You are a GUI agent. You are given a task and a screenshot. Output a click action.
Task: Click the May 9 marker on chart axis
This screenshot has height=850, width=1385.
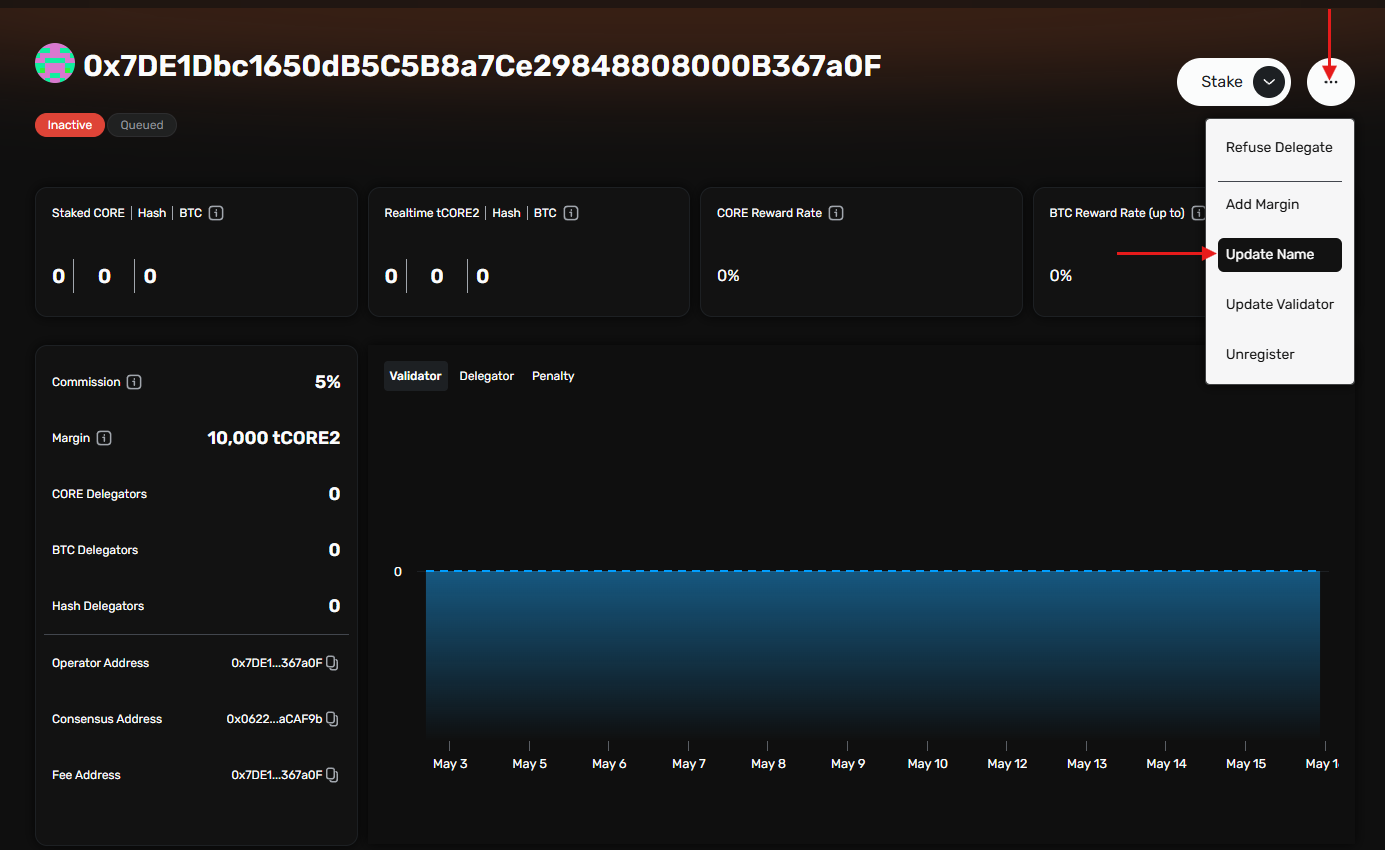pyautogui.click(x=847, y=763)
